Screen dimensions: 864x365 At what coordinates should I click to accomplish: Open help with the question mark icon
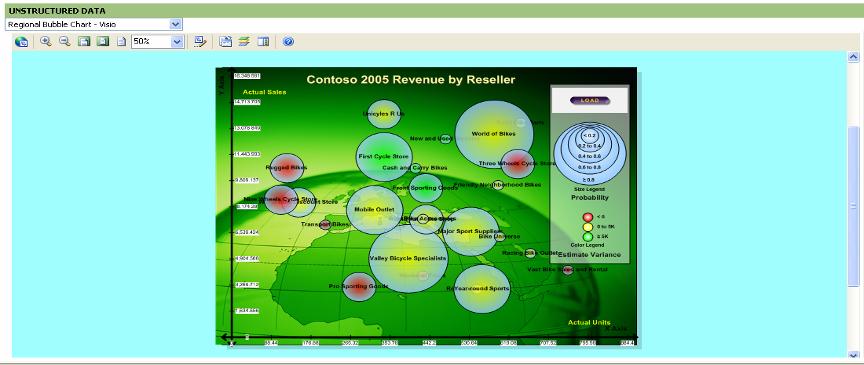tap(288, 41)
